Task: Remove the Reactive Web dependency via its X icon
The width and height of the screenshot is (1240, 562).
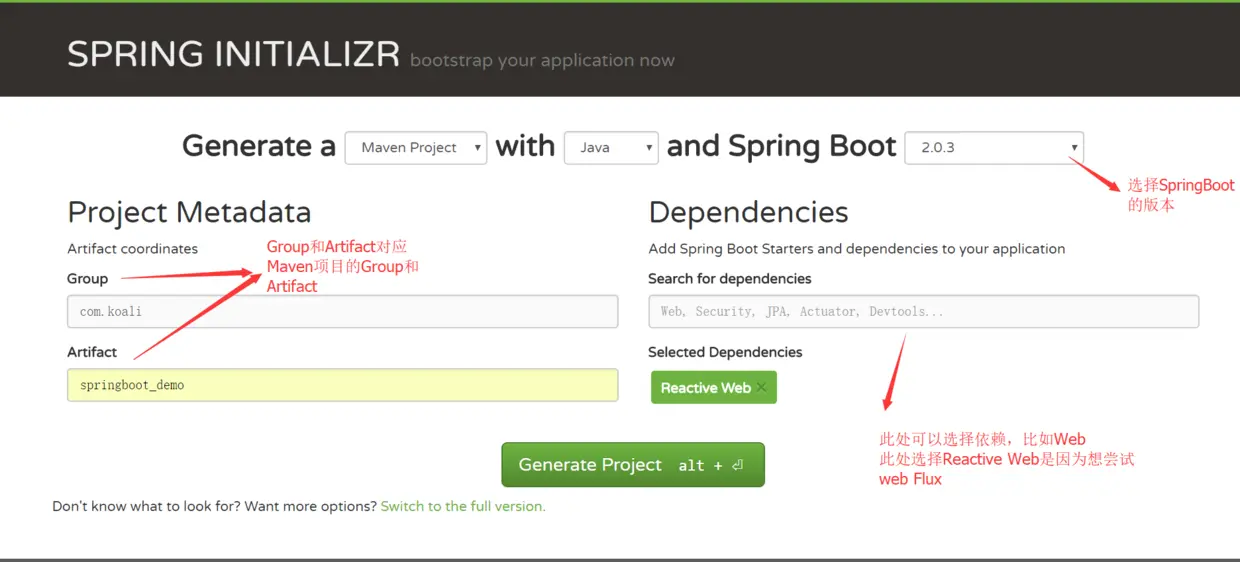Action: point(762,388)
